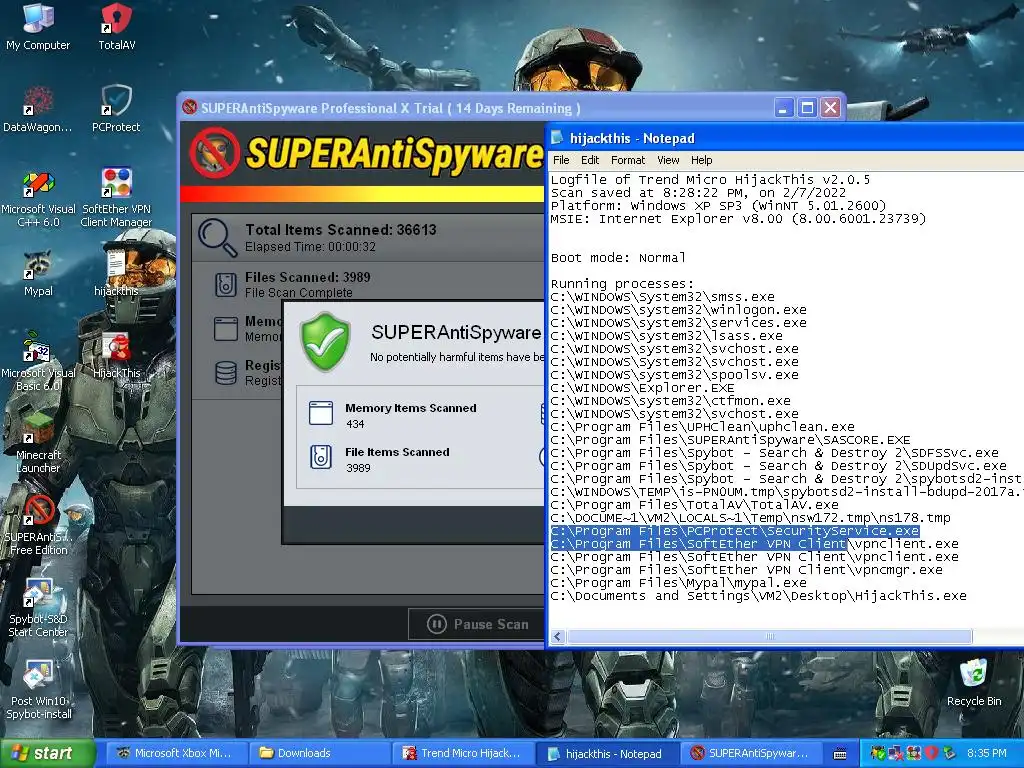Click the Safely Remove Hardware tray icon
This screenshot has width=1024, height=768.
click(x=949, y=753)
